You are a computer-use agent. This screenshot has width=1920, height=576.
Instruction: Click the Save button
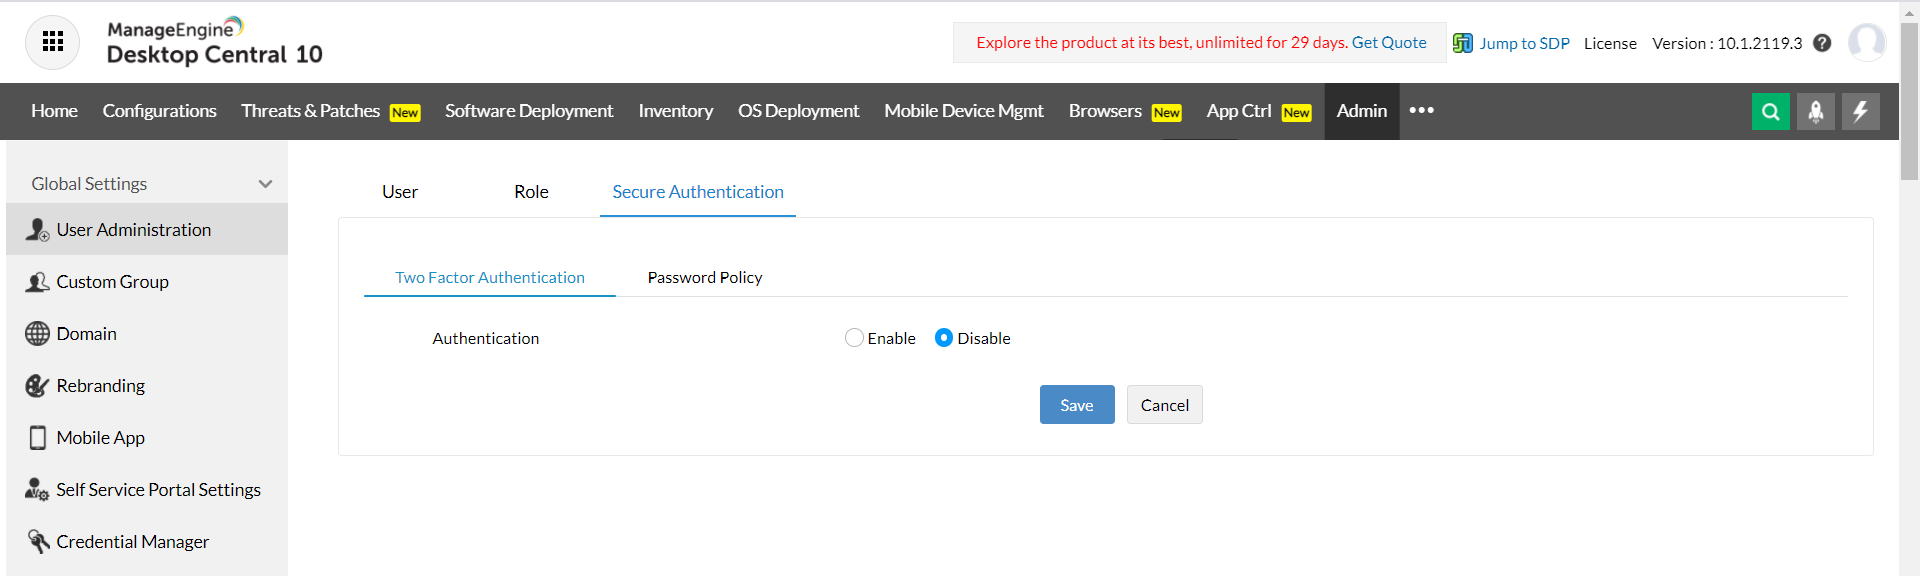point(1076,405)
